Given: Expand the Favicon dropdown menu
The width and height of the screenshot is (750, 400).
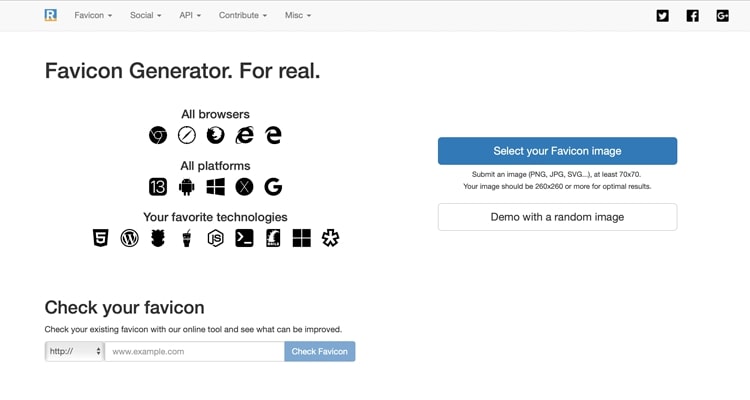Looking at the screenshot, I should 93,15.
